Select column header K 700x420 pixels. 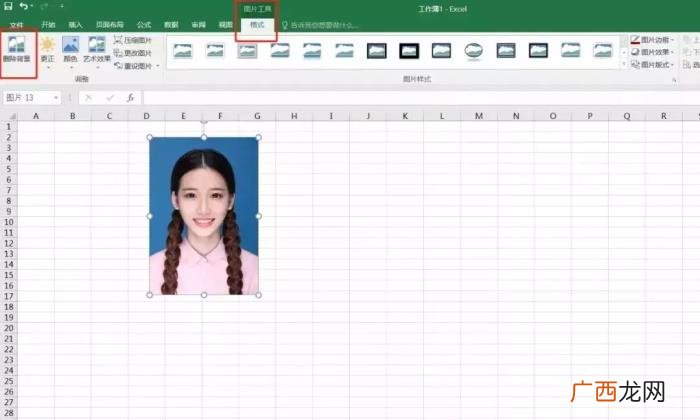click(405, 116)
